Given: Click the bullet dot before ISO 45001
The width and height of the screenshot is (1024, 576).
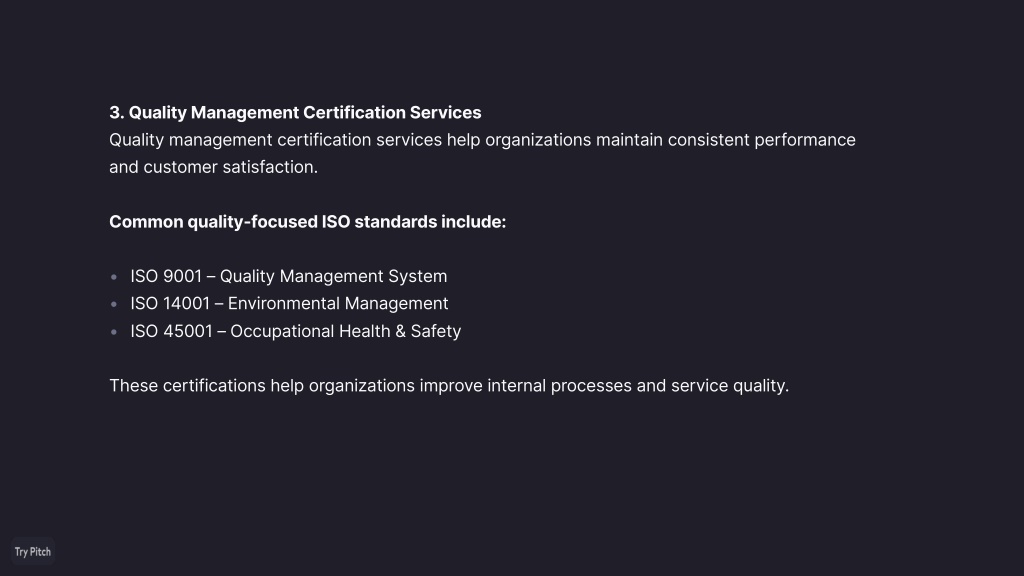Looking at the screenshot, I should [x=114, y=332].
